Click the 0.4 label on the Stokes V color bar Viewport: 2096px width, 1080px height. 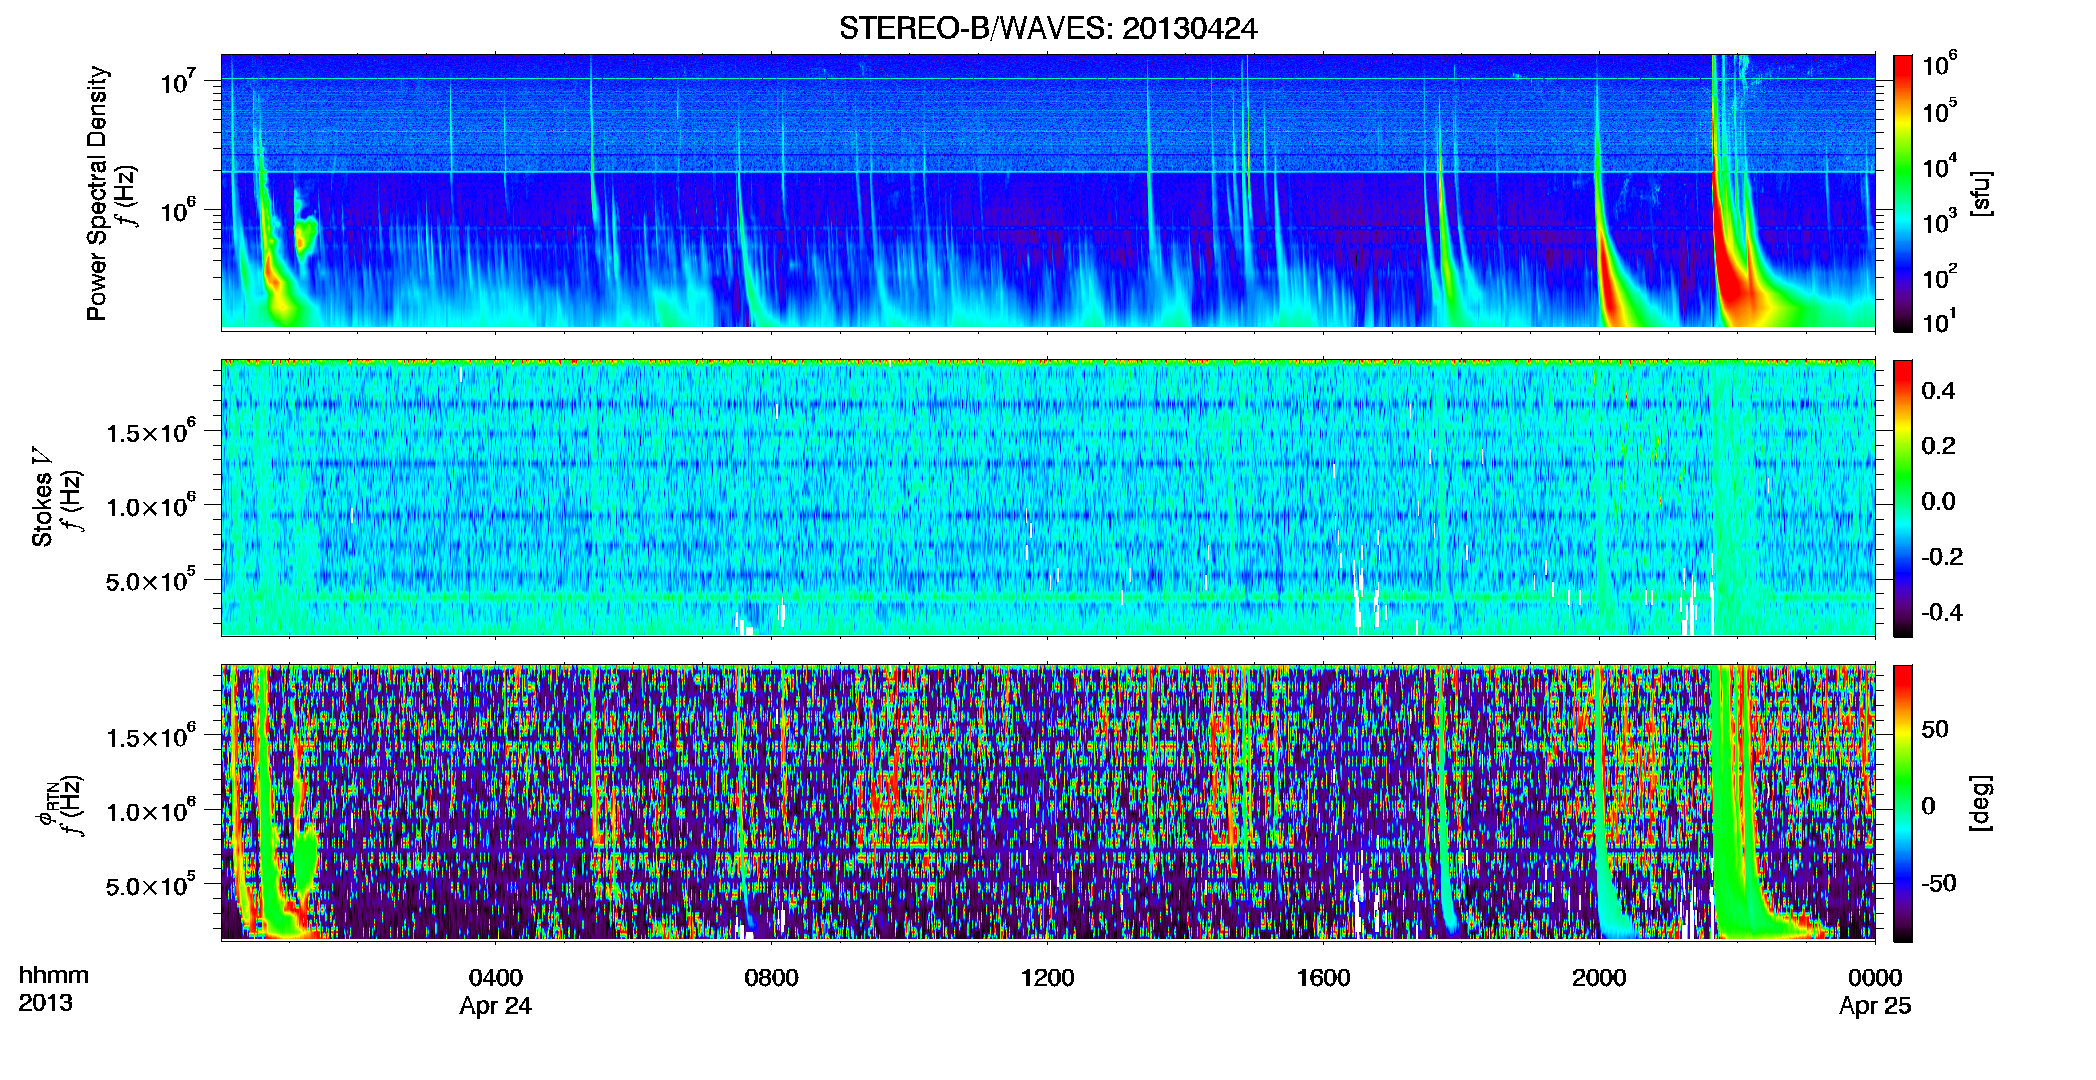pyautogui.click(x=1938, y=391)
